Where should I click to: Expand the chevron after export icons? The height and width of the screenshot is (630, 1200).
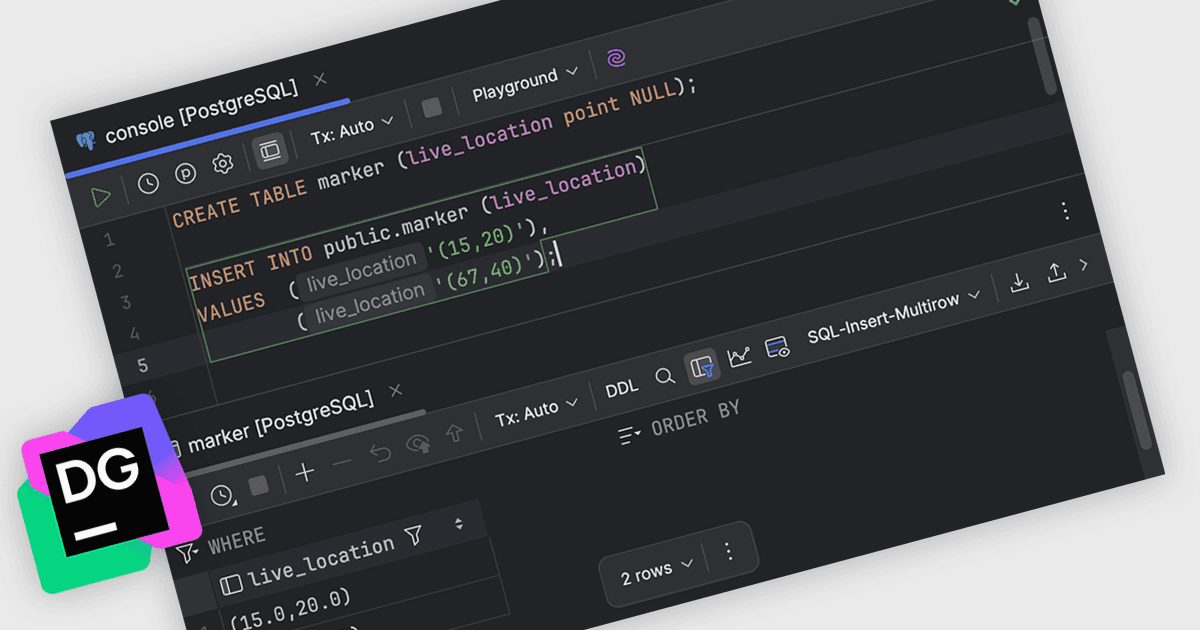coord(1083,265)
